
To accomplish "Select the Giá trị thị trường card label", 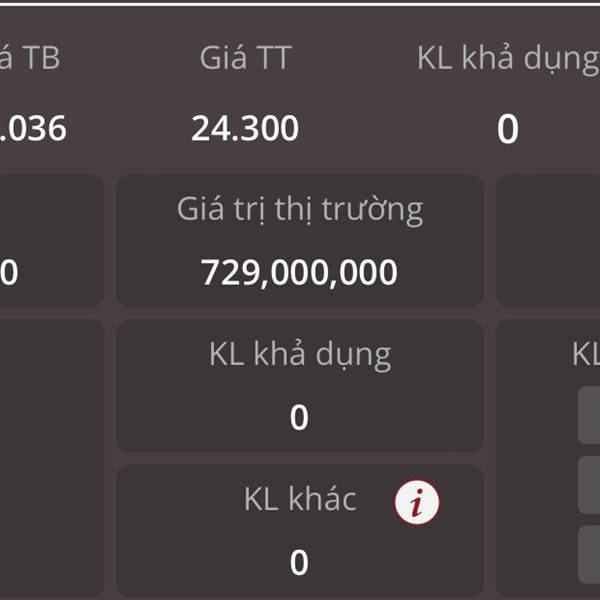I will [x=300, y=210].
